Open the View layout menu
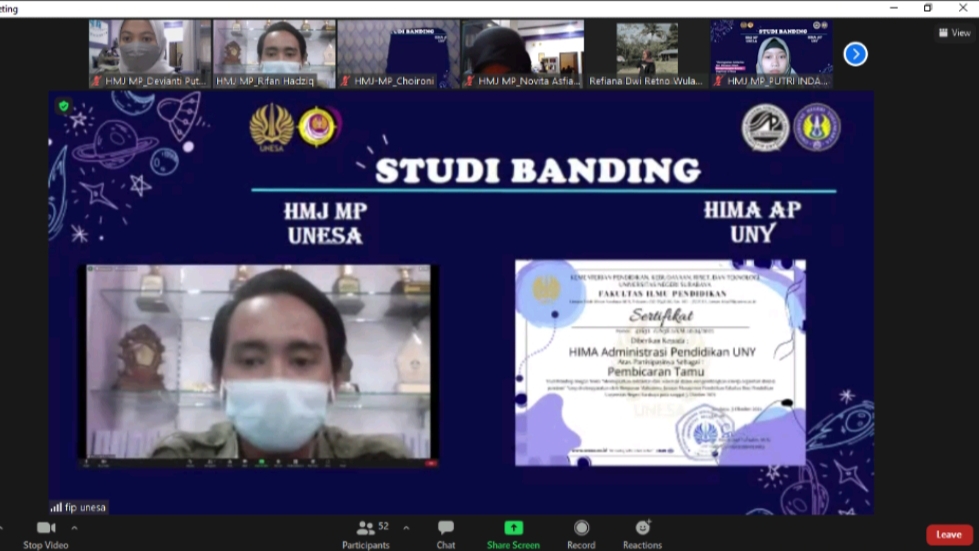Screen dimensions: 979x551 (955, 32)
